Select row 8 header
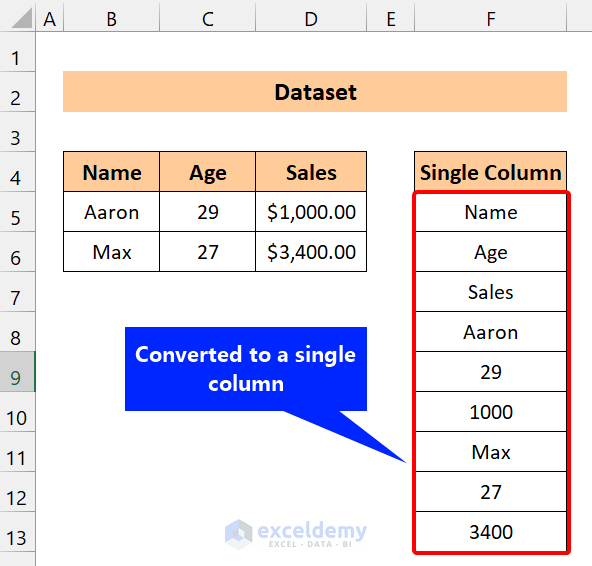 (x=17, y=332)
